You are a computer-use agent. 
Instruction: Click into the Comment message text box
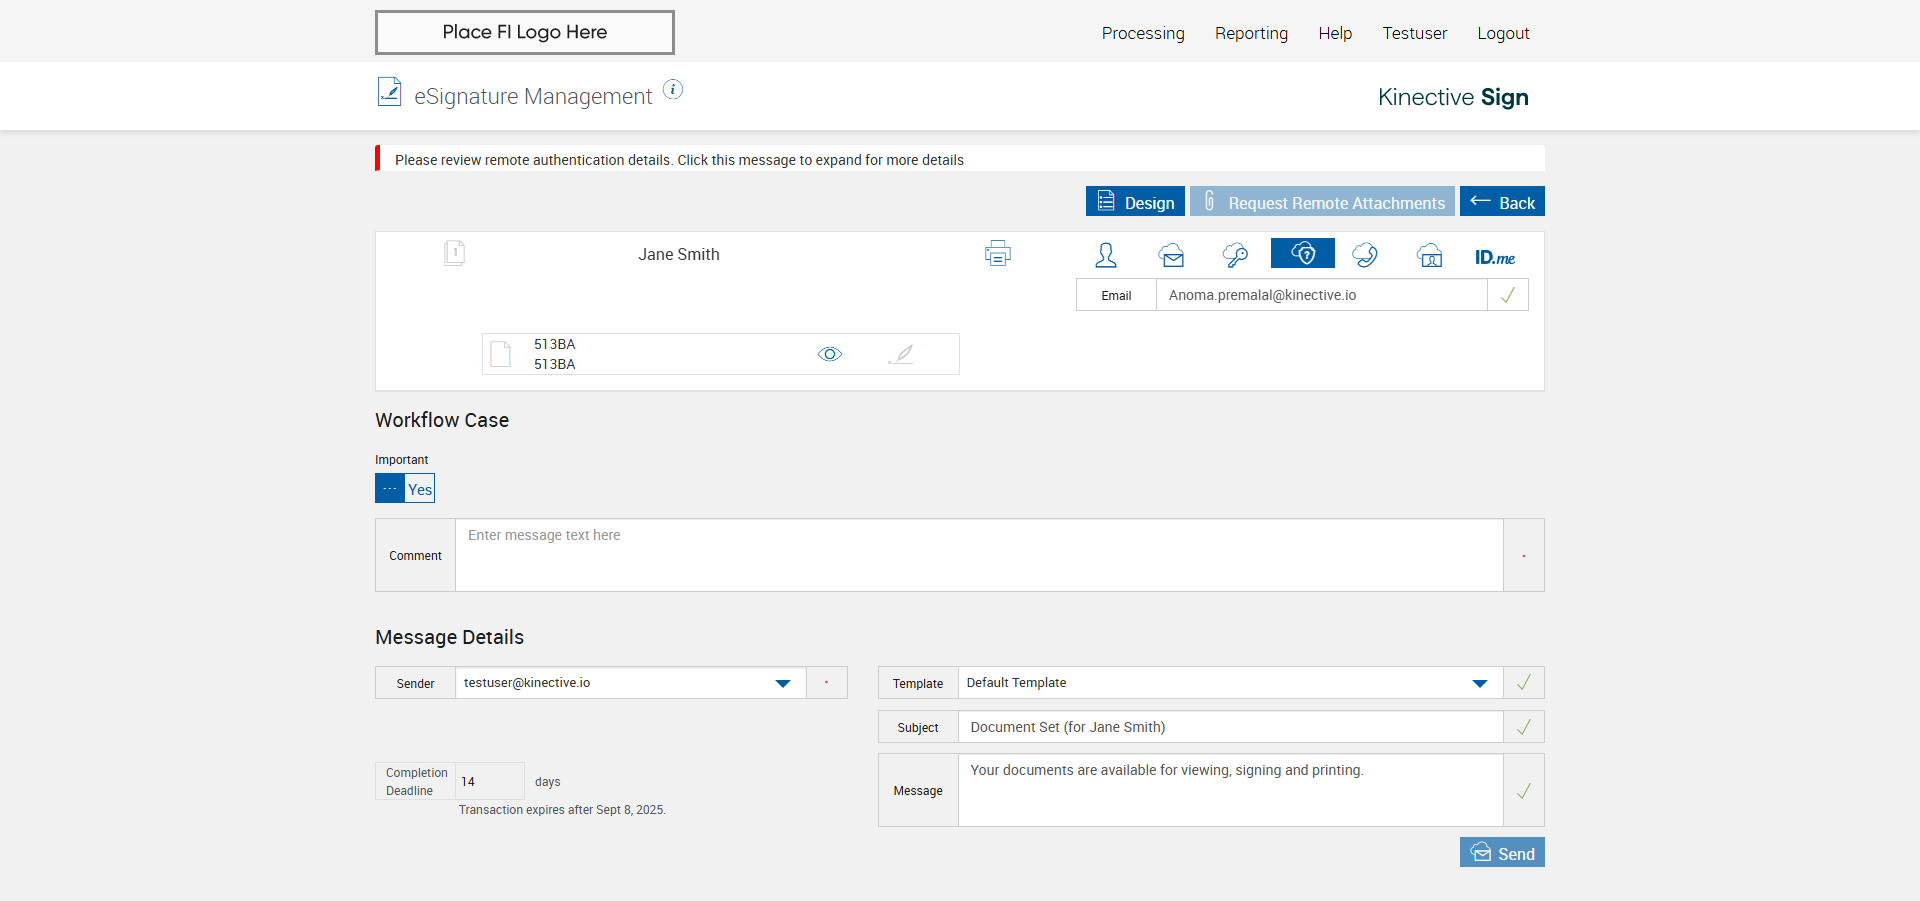point(979,555)
